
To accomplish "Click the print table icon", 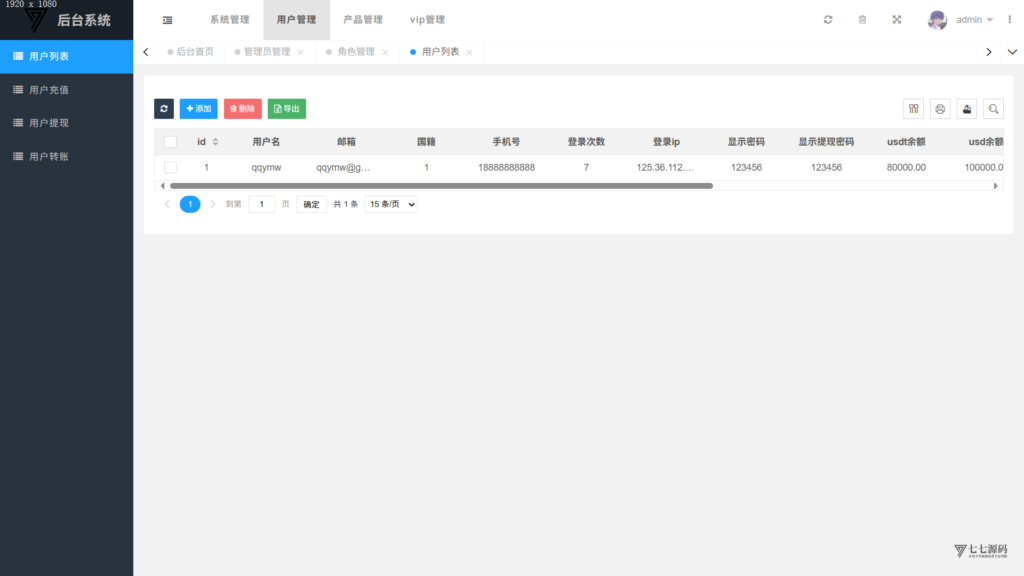I will tap(940, 109).
